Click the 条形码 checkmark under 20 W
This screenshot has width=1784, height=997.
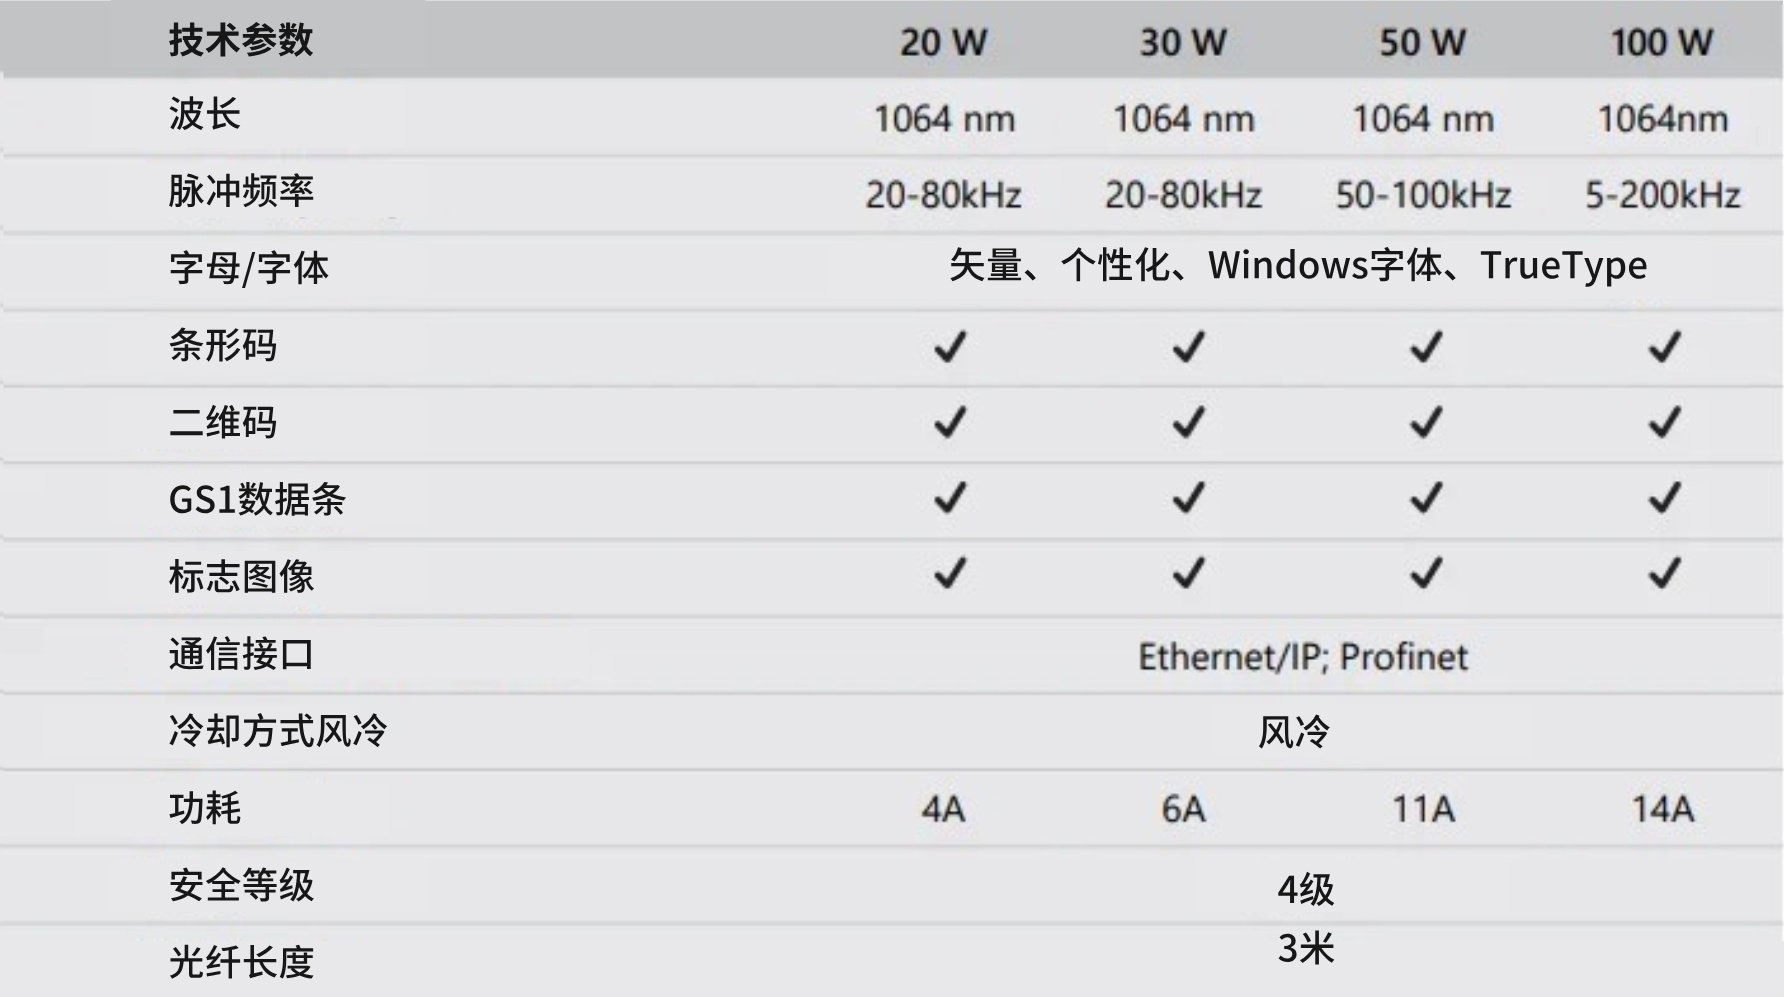pos(949,347)
